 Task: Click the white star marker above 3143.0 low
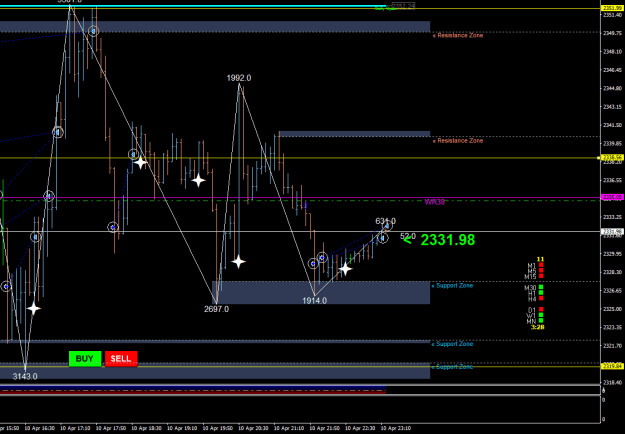tap(33, 308)
